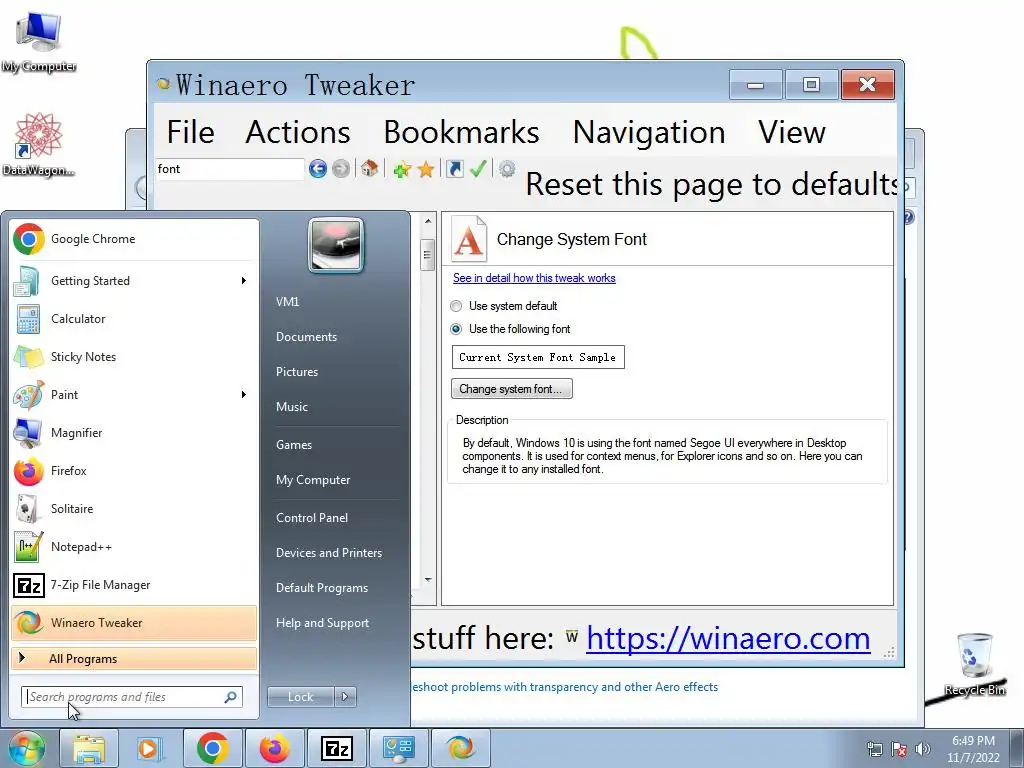Open Control Panel from Start menu

(x=312, y=518)
